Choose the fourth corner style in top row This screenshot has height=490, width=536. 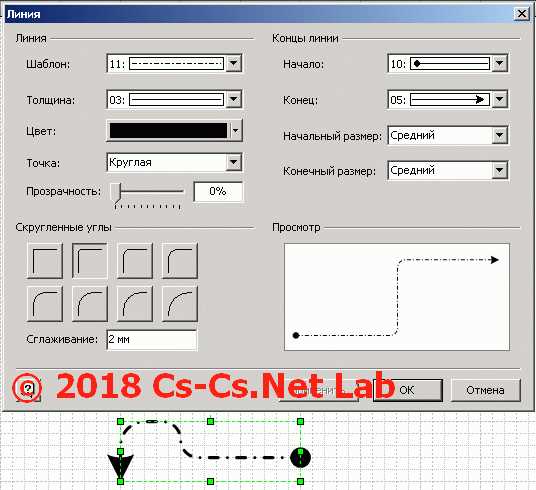click(x=180, y=261)
